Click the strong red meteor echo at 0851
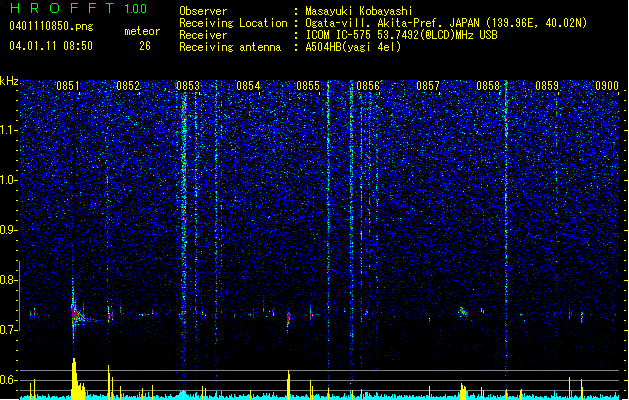This screenshot has width=629, height=400. click(75, 314)
